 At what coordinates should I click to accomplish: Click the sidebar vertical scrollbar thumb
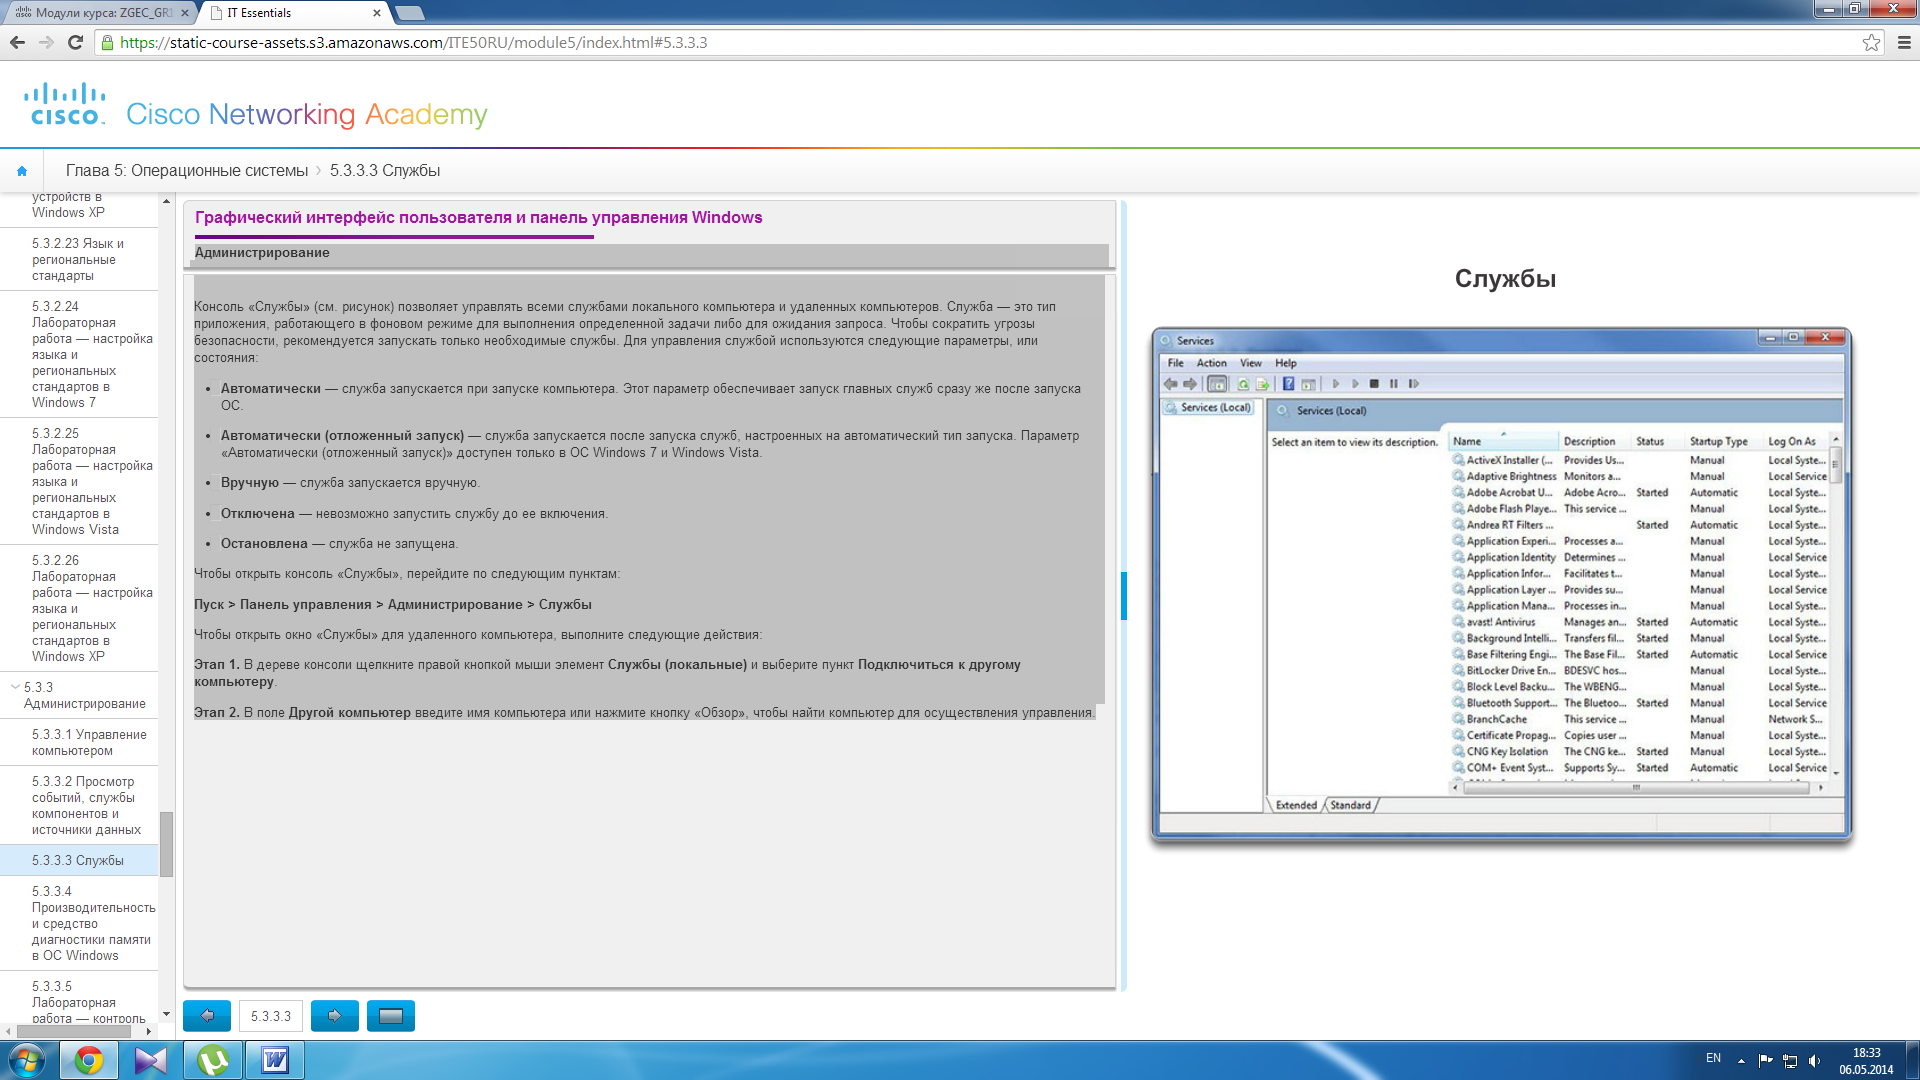pos(166,844)
